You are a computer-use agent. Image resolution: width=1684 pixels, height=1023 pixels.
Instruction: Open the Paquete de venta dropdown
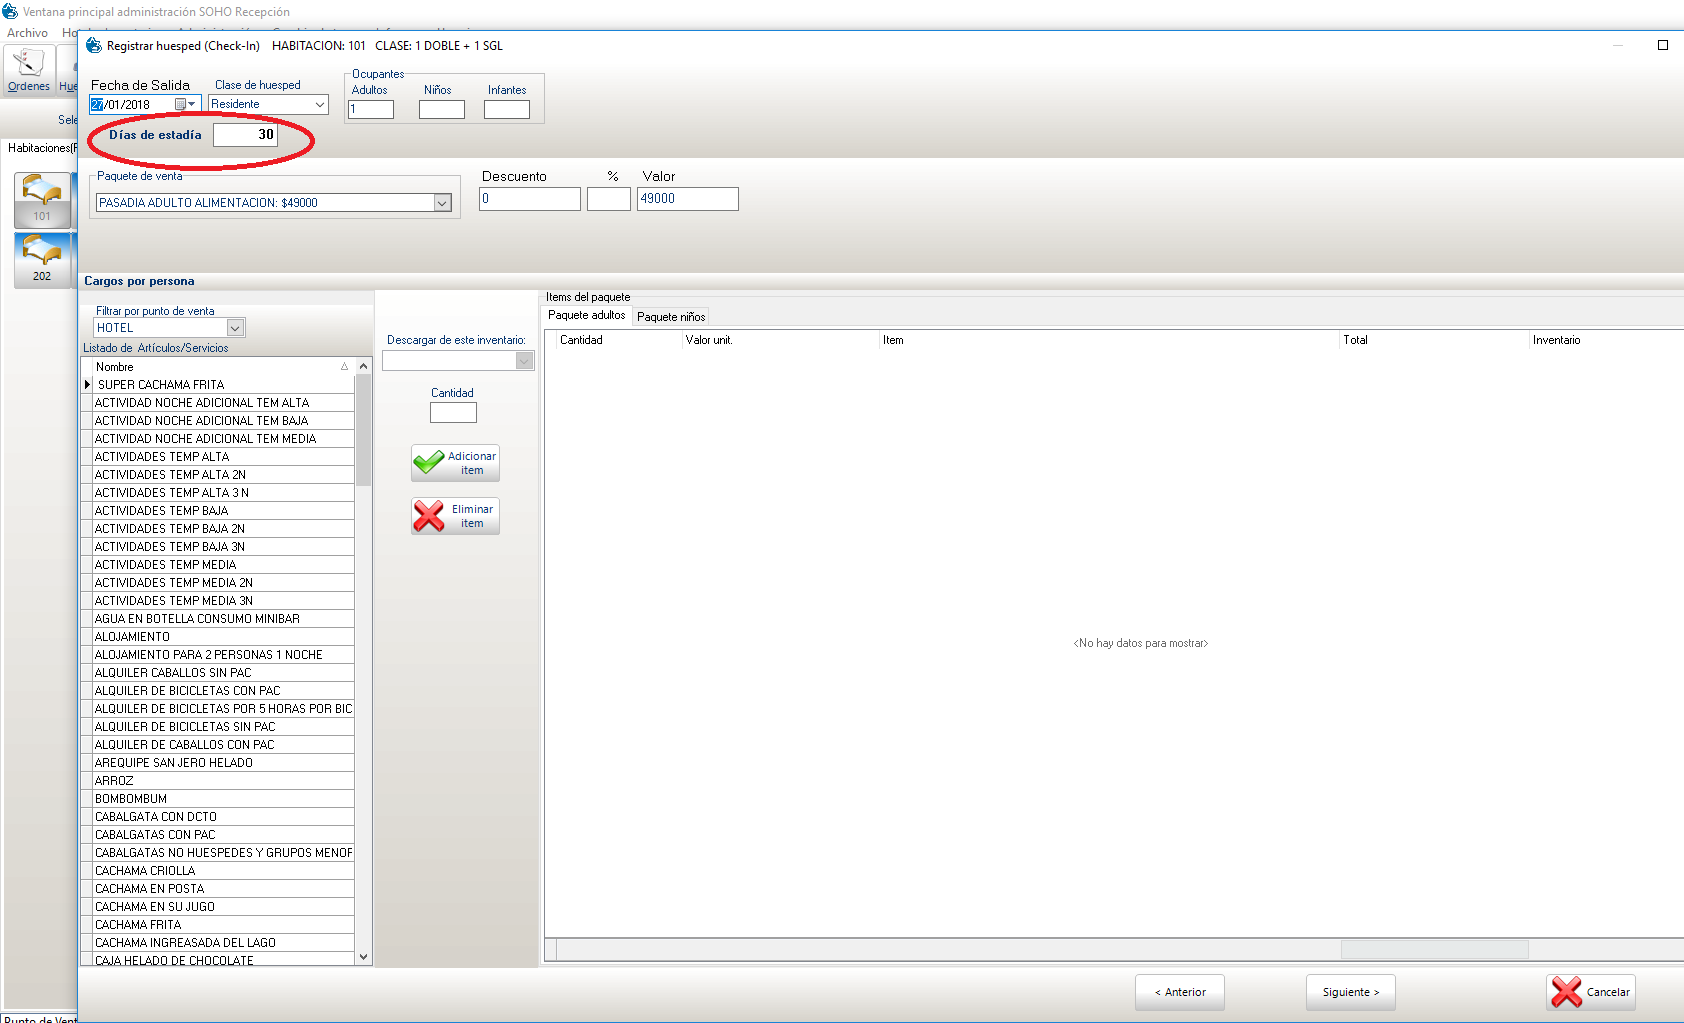pos(442,203)
